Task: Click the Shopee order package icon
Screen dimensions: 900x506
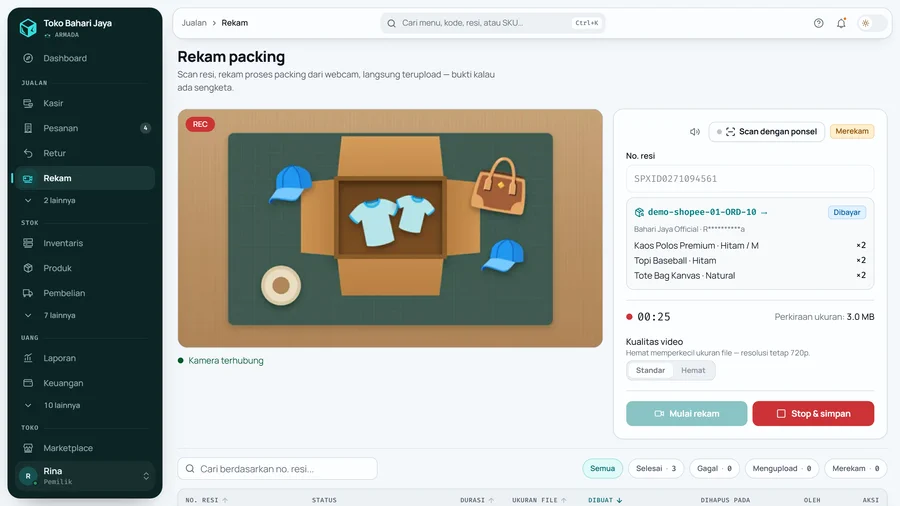Action: pyautogui.click(x=639, y=212)
